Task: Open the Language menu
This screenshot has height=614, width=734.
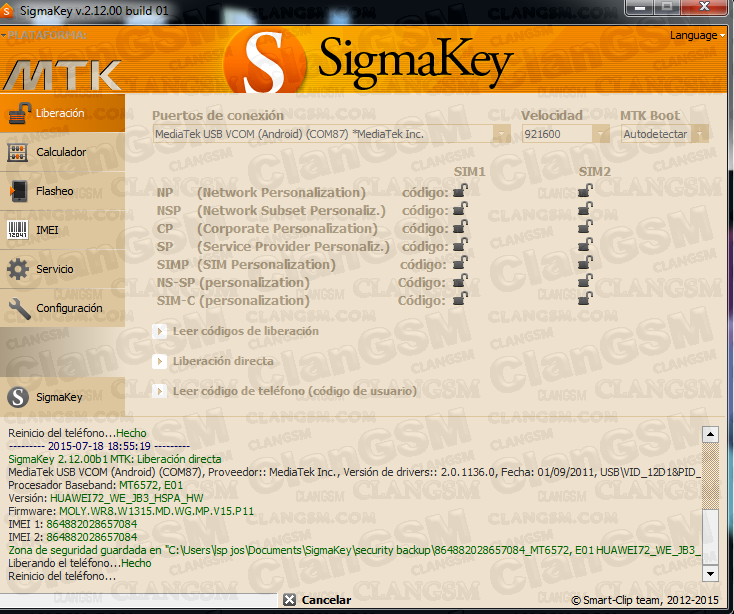Action: (697, 36)
